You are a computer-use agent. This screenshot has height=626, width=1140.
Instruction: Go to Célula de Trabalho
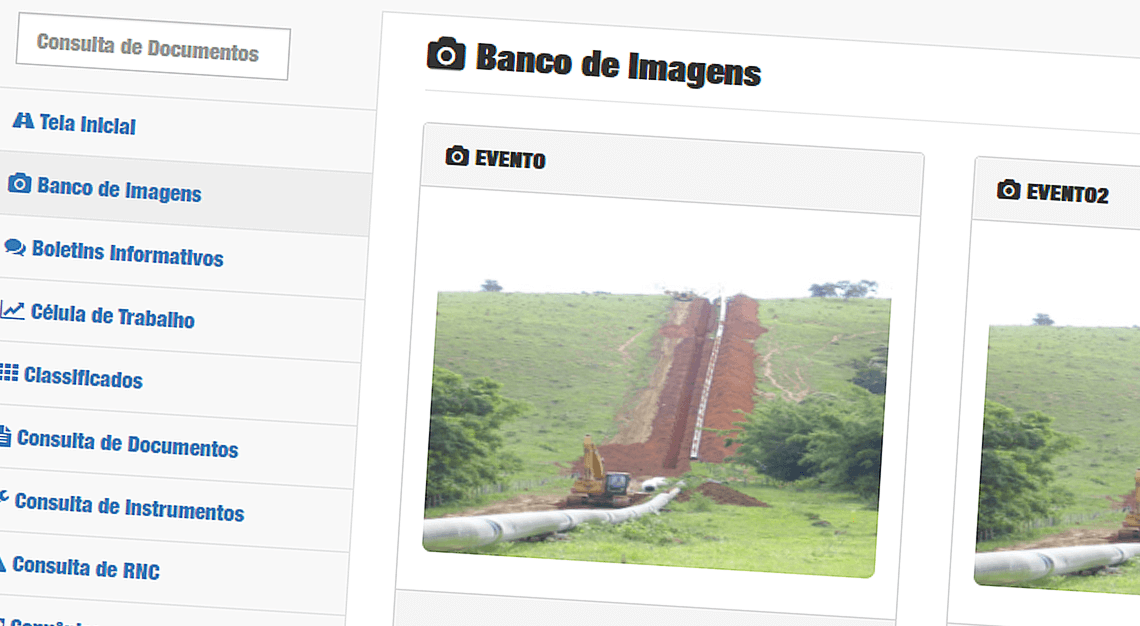(115, 318)
